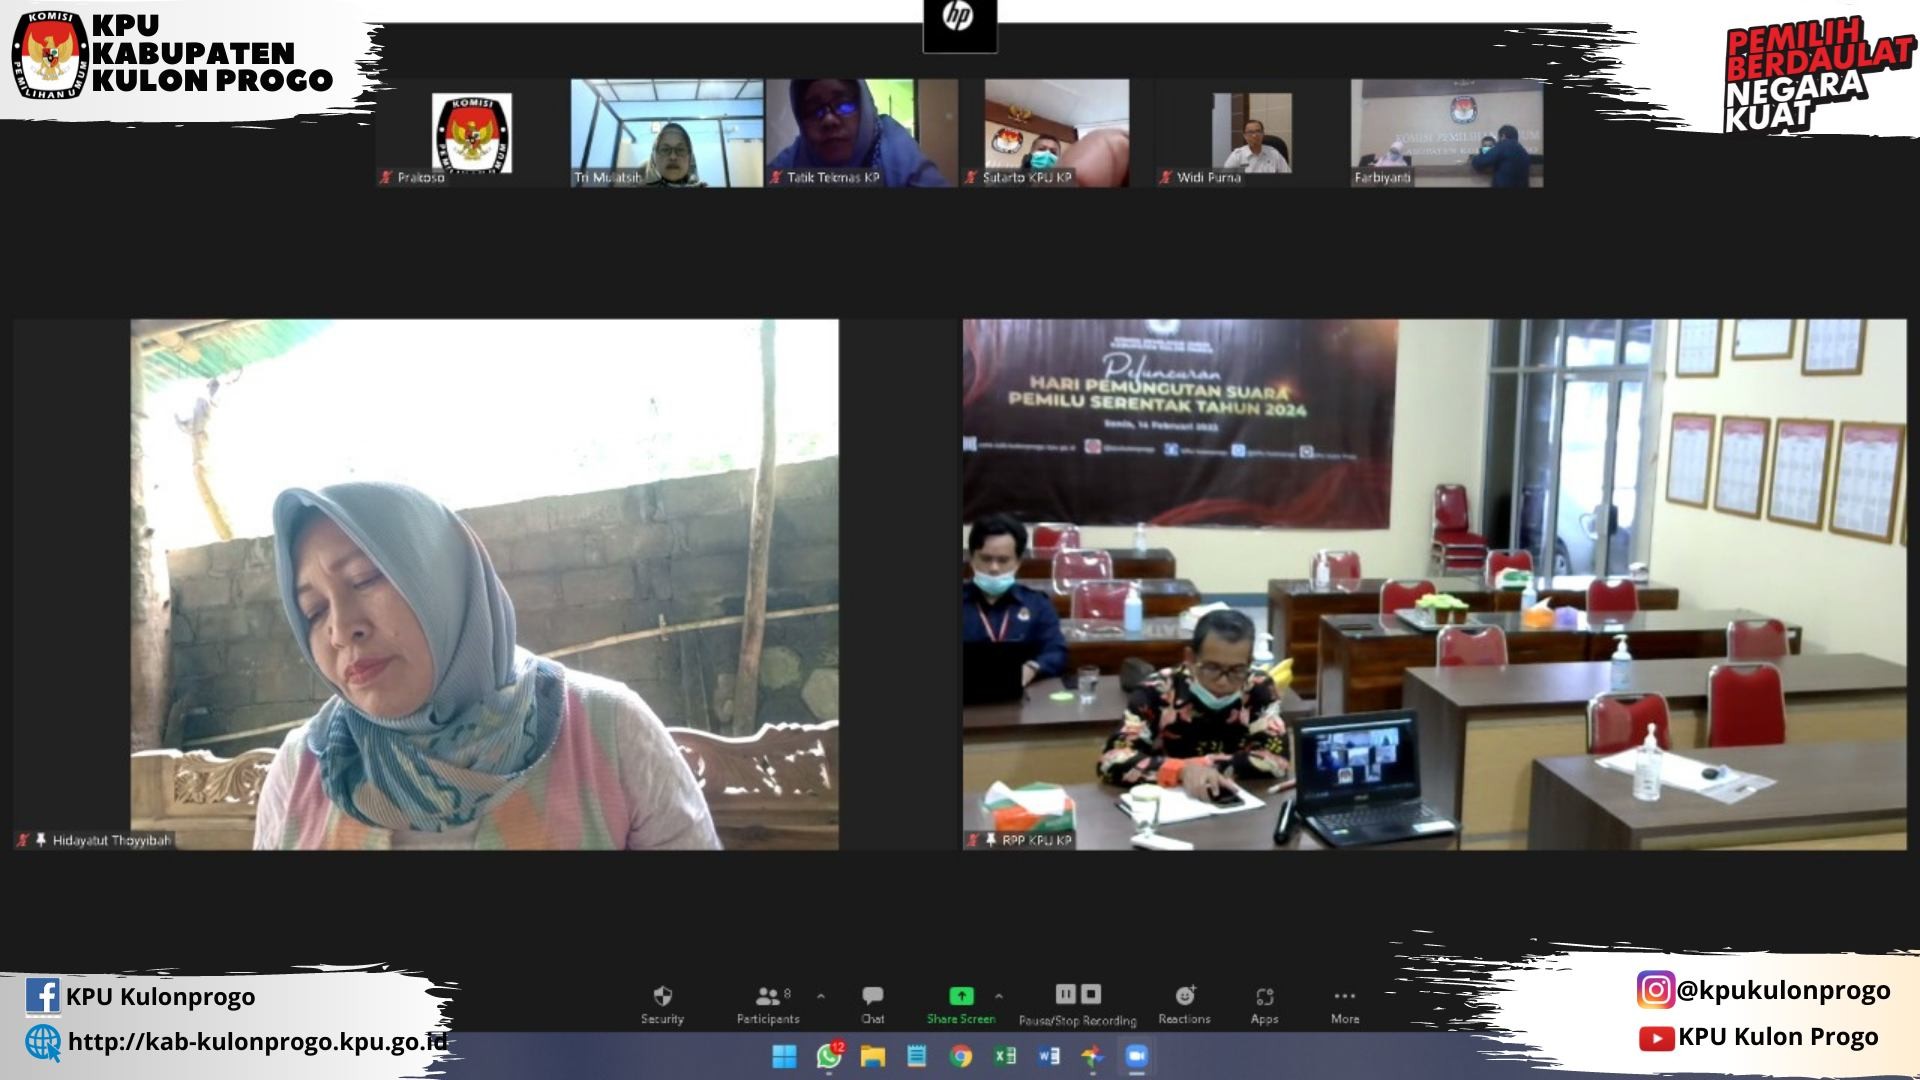1920x1080 pixels.
Task: Expand the Participants options caret
Action: (x=821, y=996)
